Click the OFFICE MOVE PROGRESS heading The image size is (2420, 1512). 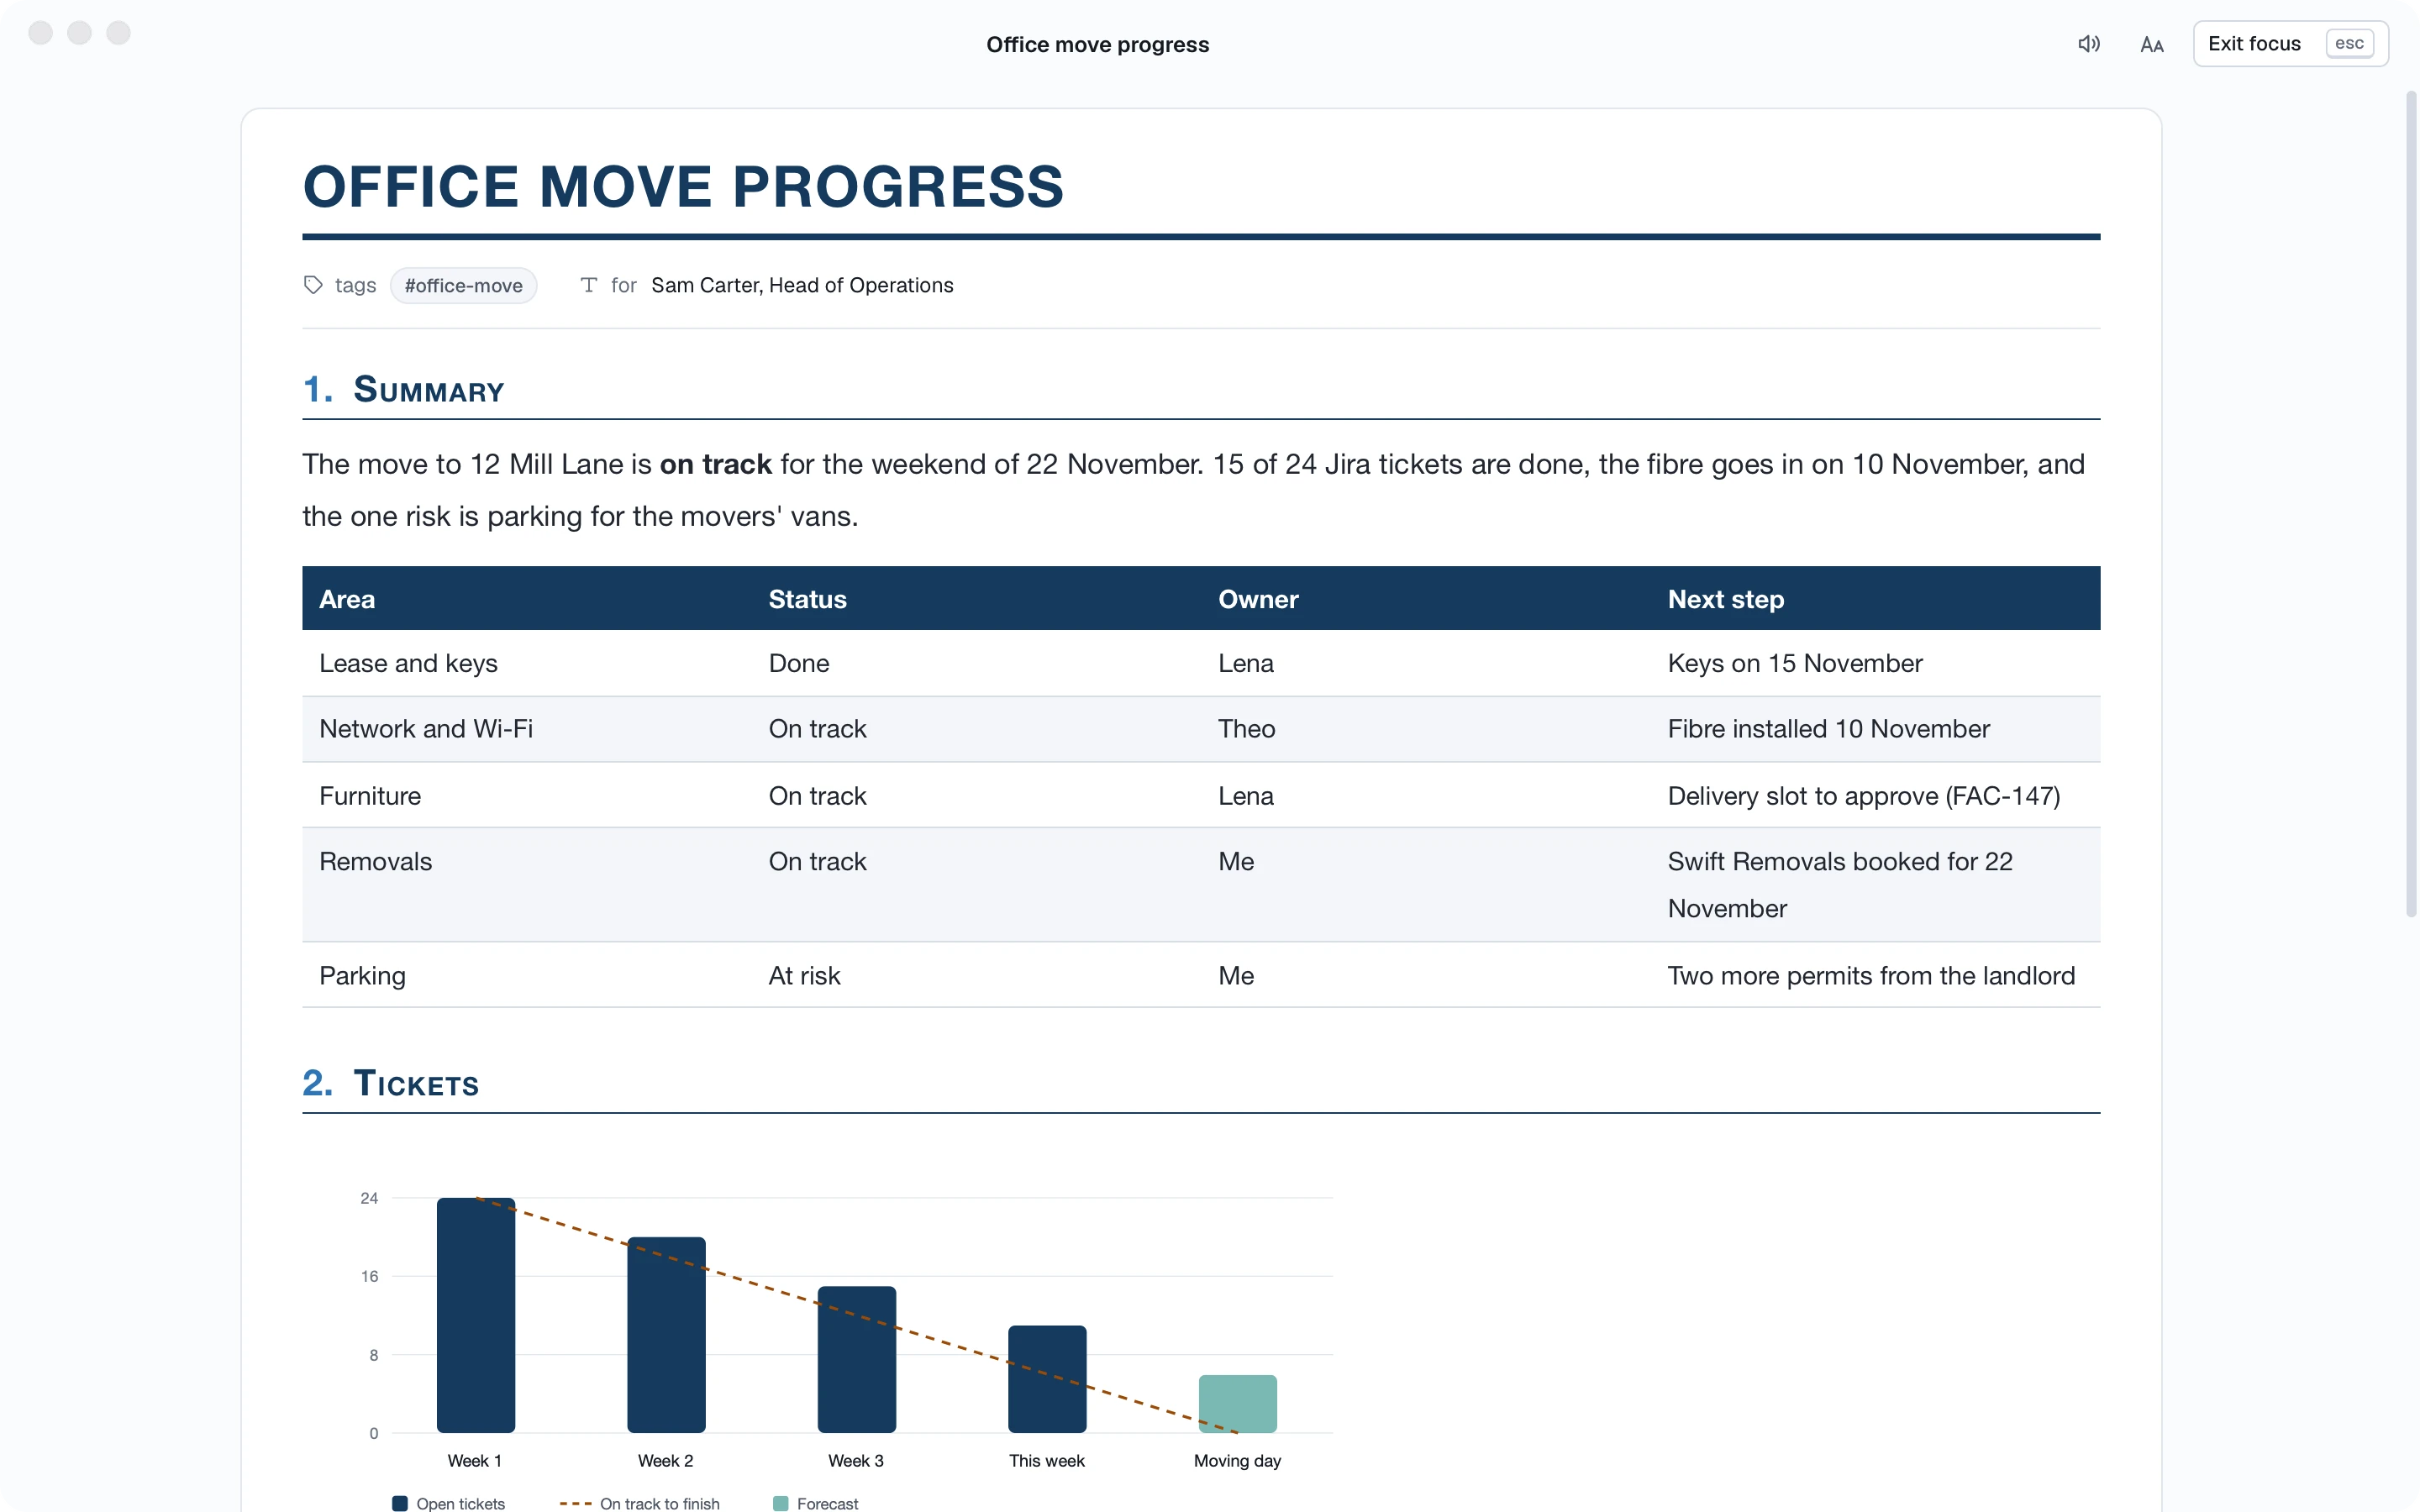click(683, 186)
